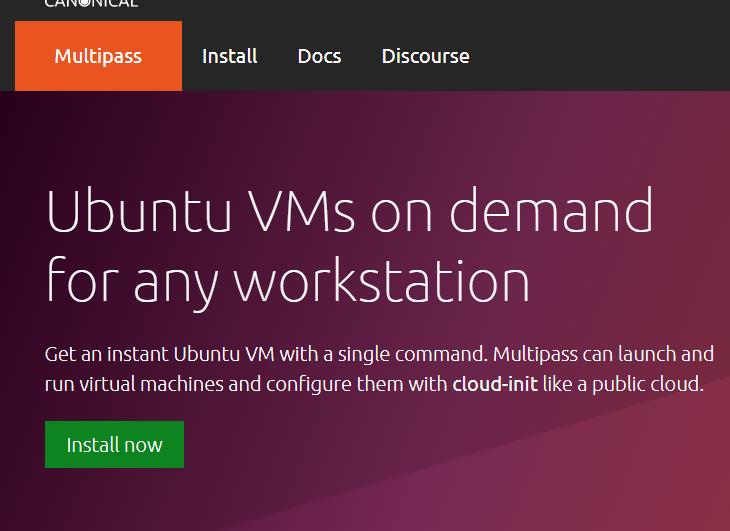Open the Docs navigation link
730x531 pixels.
click(319, 56)
